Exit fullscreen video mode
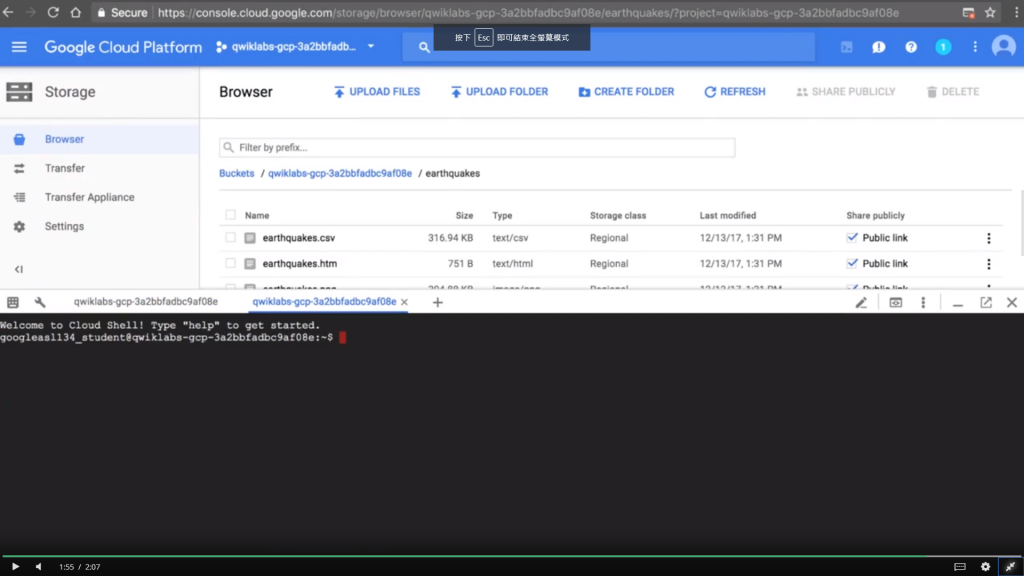The height and width of the screenshot is (576, 1024). 1010,567
